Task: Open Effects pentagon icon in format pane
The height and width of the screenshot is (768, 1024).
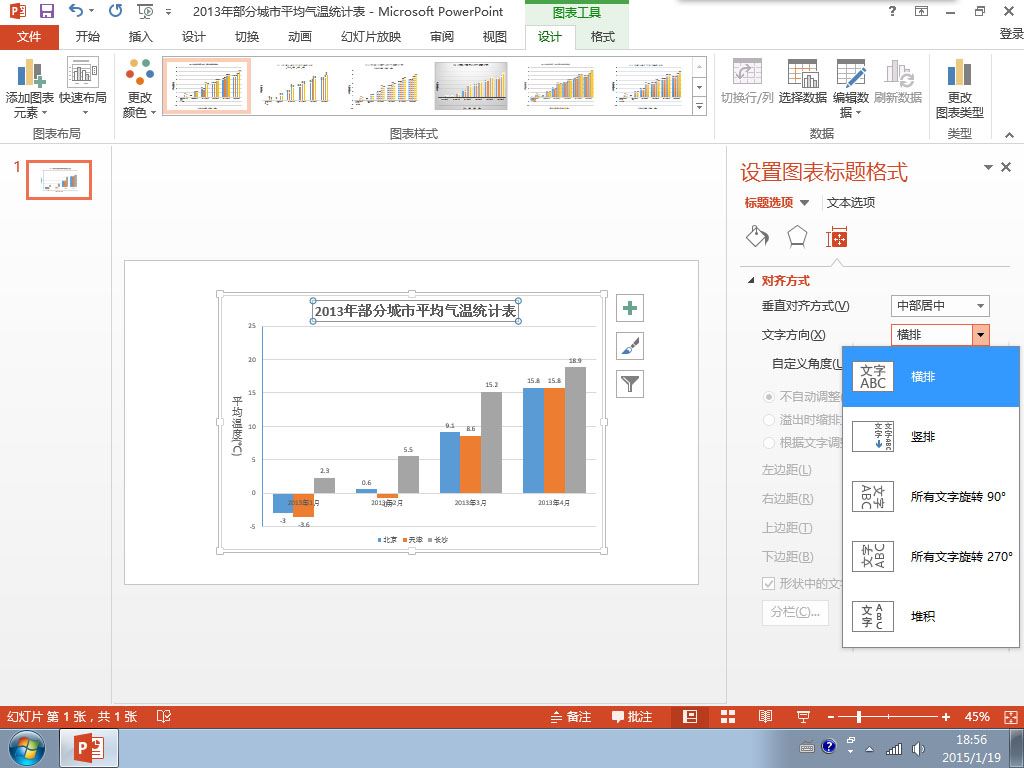Action: (x=797, y=237)
